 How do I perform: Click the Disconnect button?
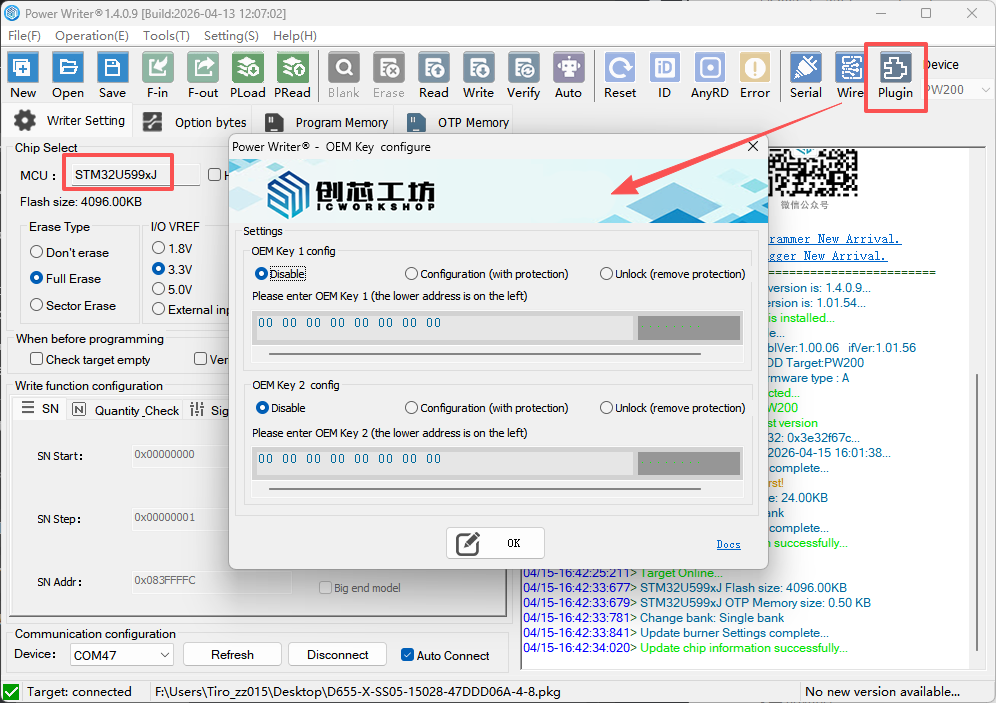point(338,655)
